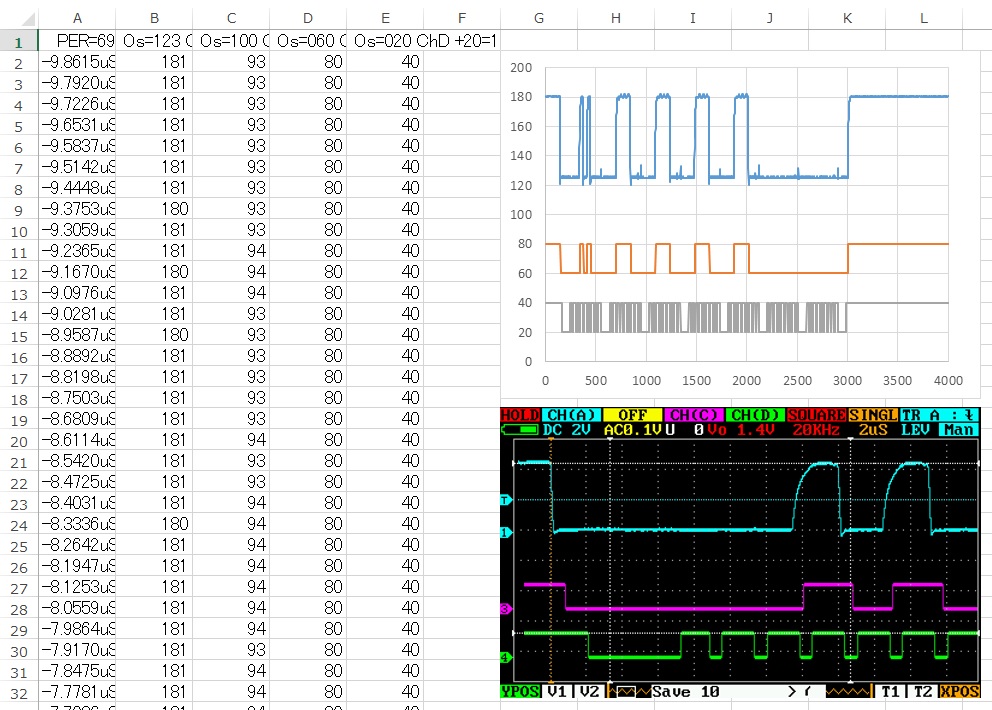Click the XPOS indicator at bottom
The image size is (992, 710).
pyautogui.click(x=960, y=692)
